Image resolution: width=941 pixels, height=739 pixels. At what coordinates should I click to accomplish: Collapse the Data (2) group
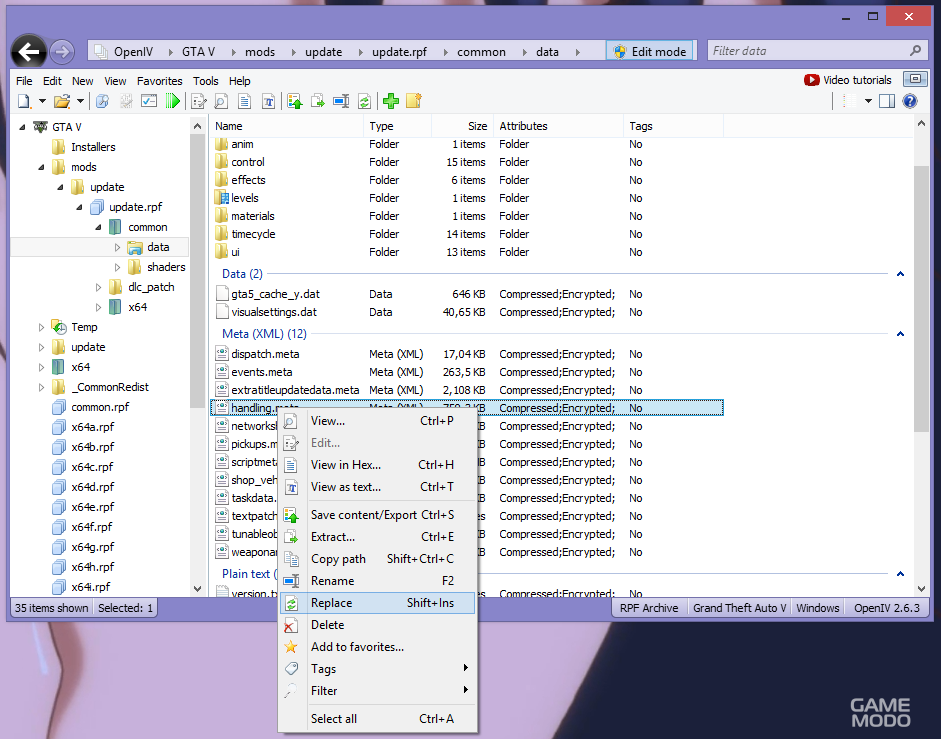click(x=900, y=274)
